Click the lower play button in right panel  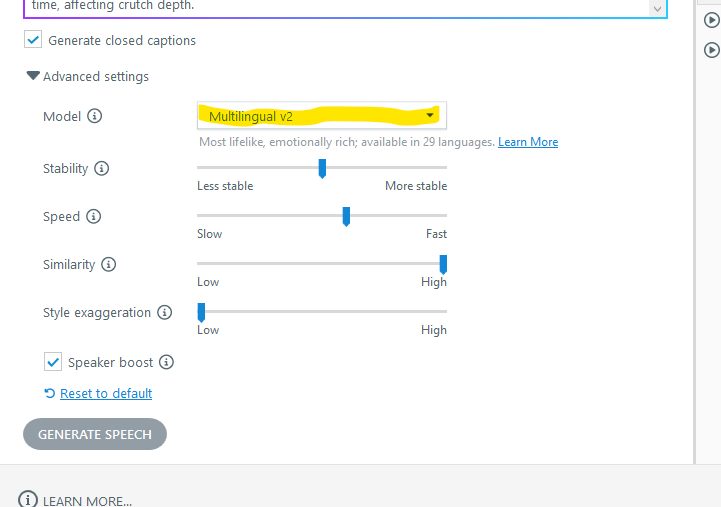712,49
